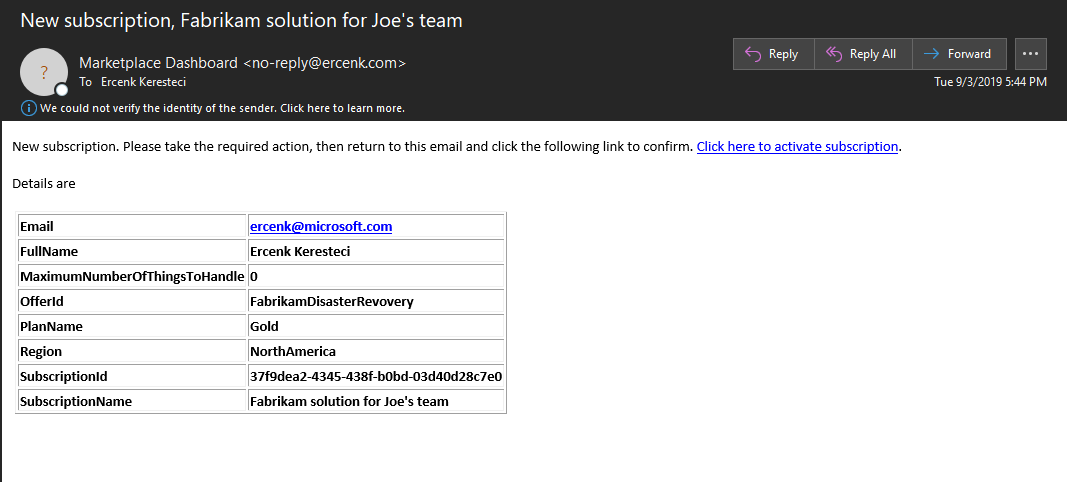
Task: Select the PlanName label cell
Action: (132, 326)
